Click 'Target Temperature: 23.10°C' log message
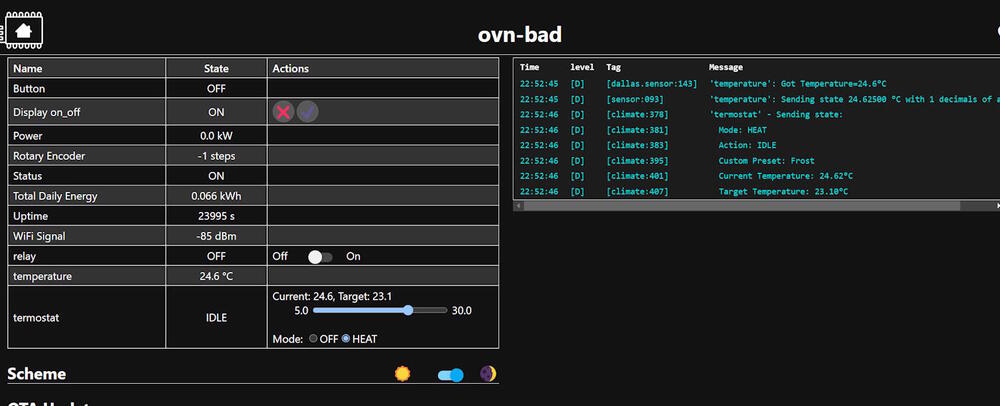This screenshot has width=1000, height=406. (783, 192)
